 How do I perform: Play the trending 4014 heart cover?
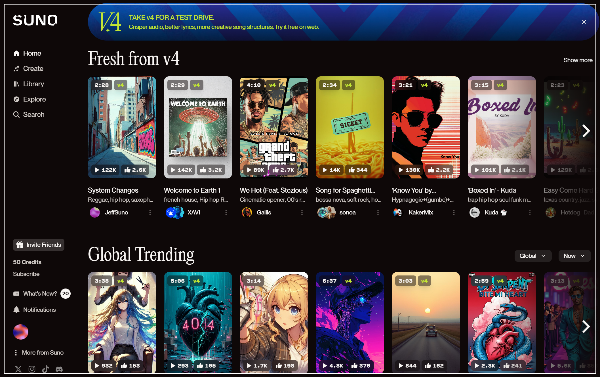point(198,322)
